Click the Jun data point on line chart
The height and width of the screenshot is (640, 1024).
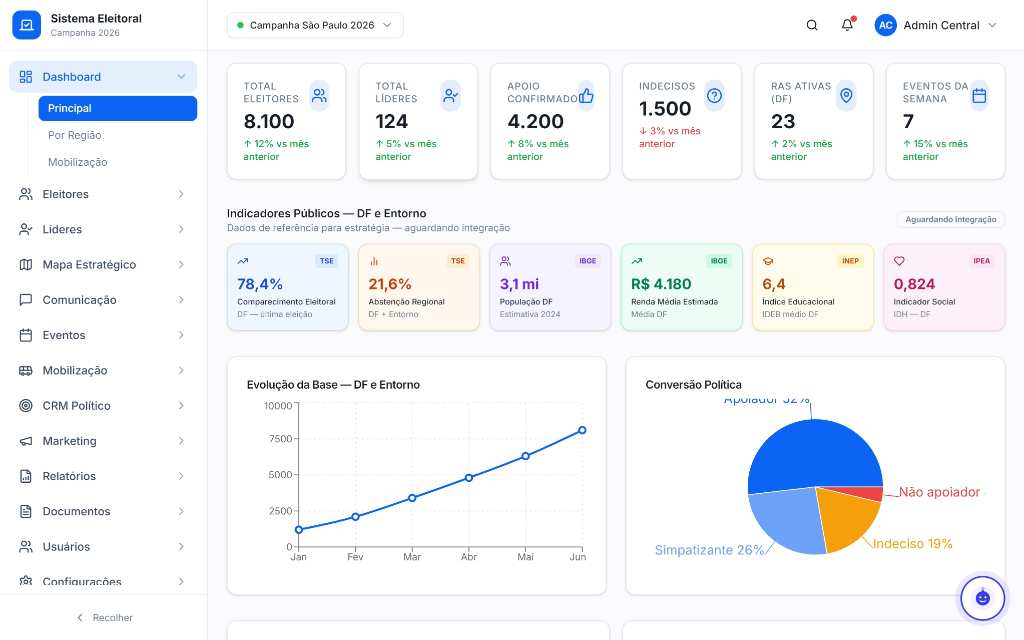tap(582, 430)
